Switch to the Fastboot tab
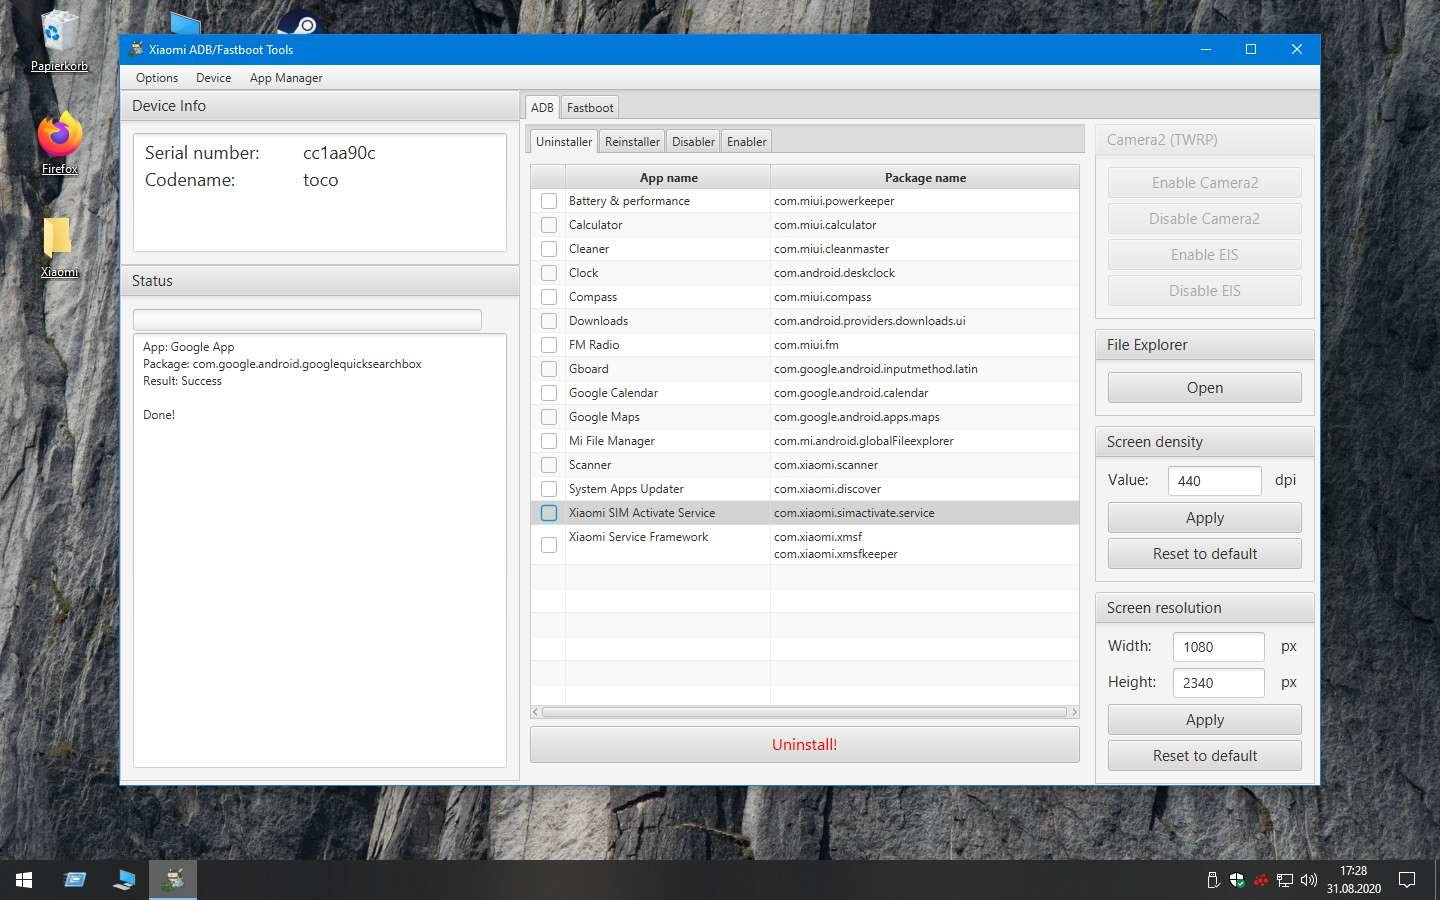The width and height of the screenshot is (1440, 900). click(590, 107)
